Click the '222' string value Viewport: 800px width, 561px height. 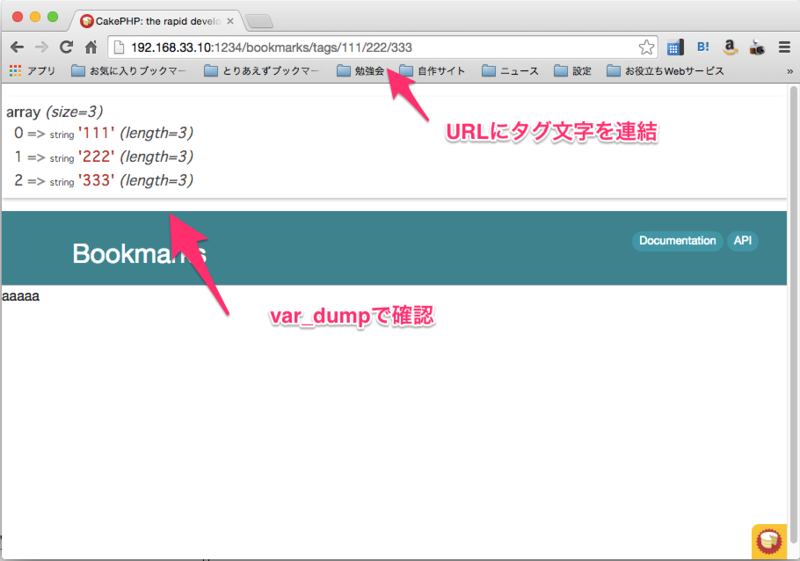(x=96, y=157)
